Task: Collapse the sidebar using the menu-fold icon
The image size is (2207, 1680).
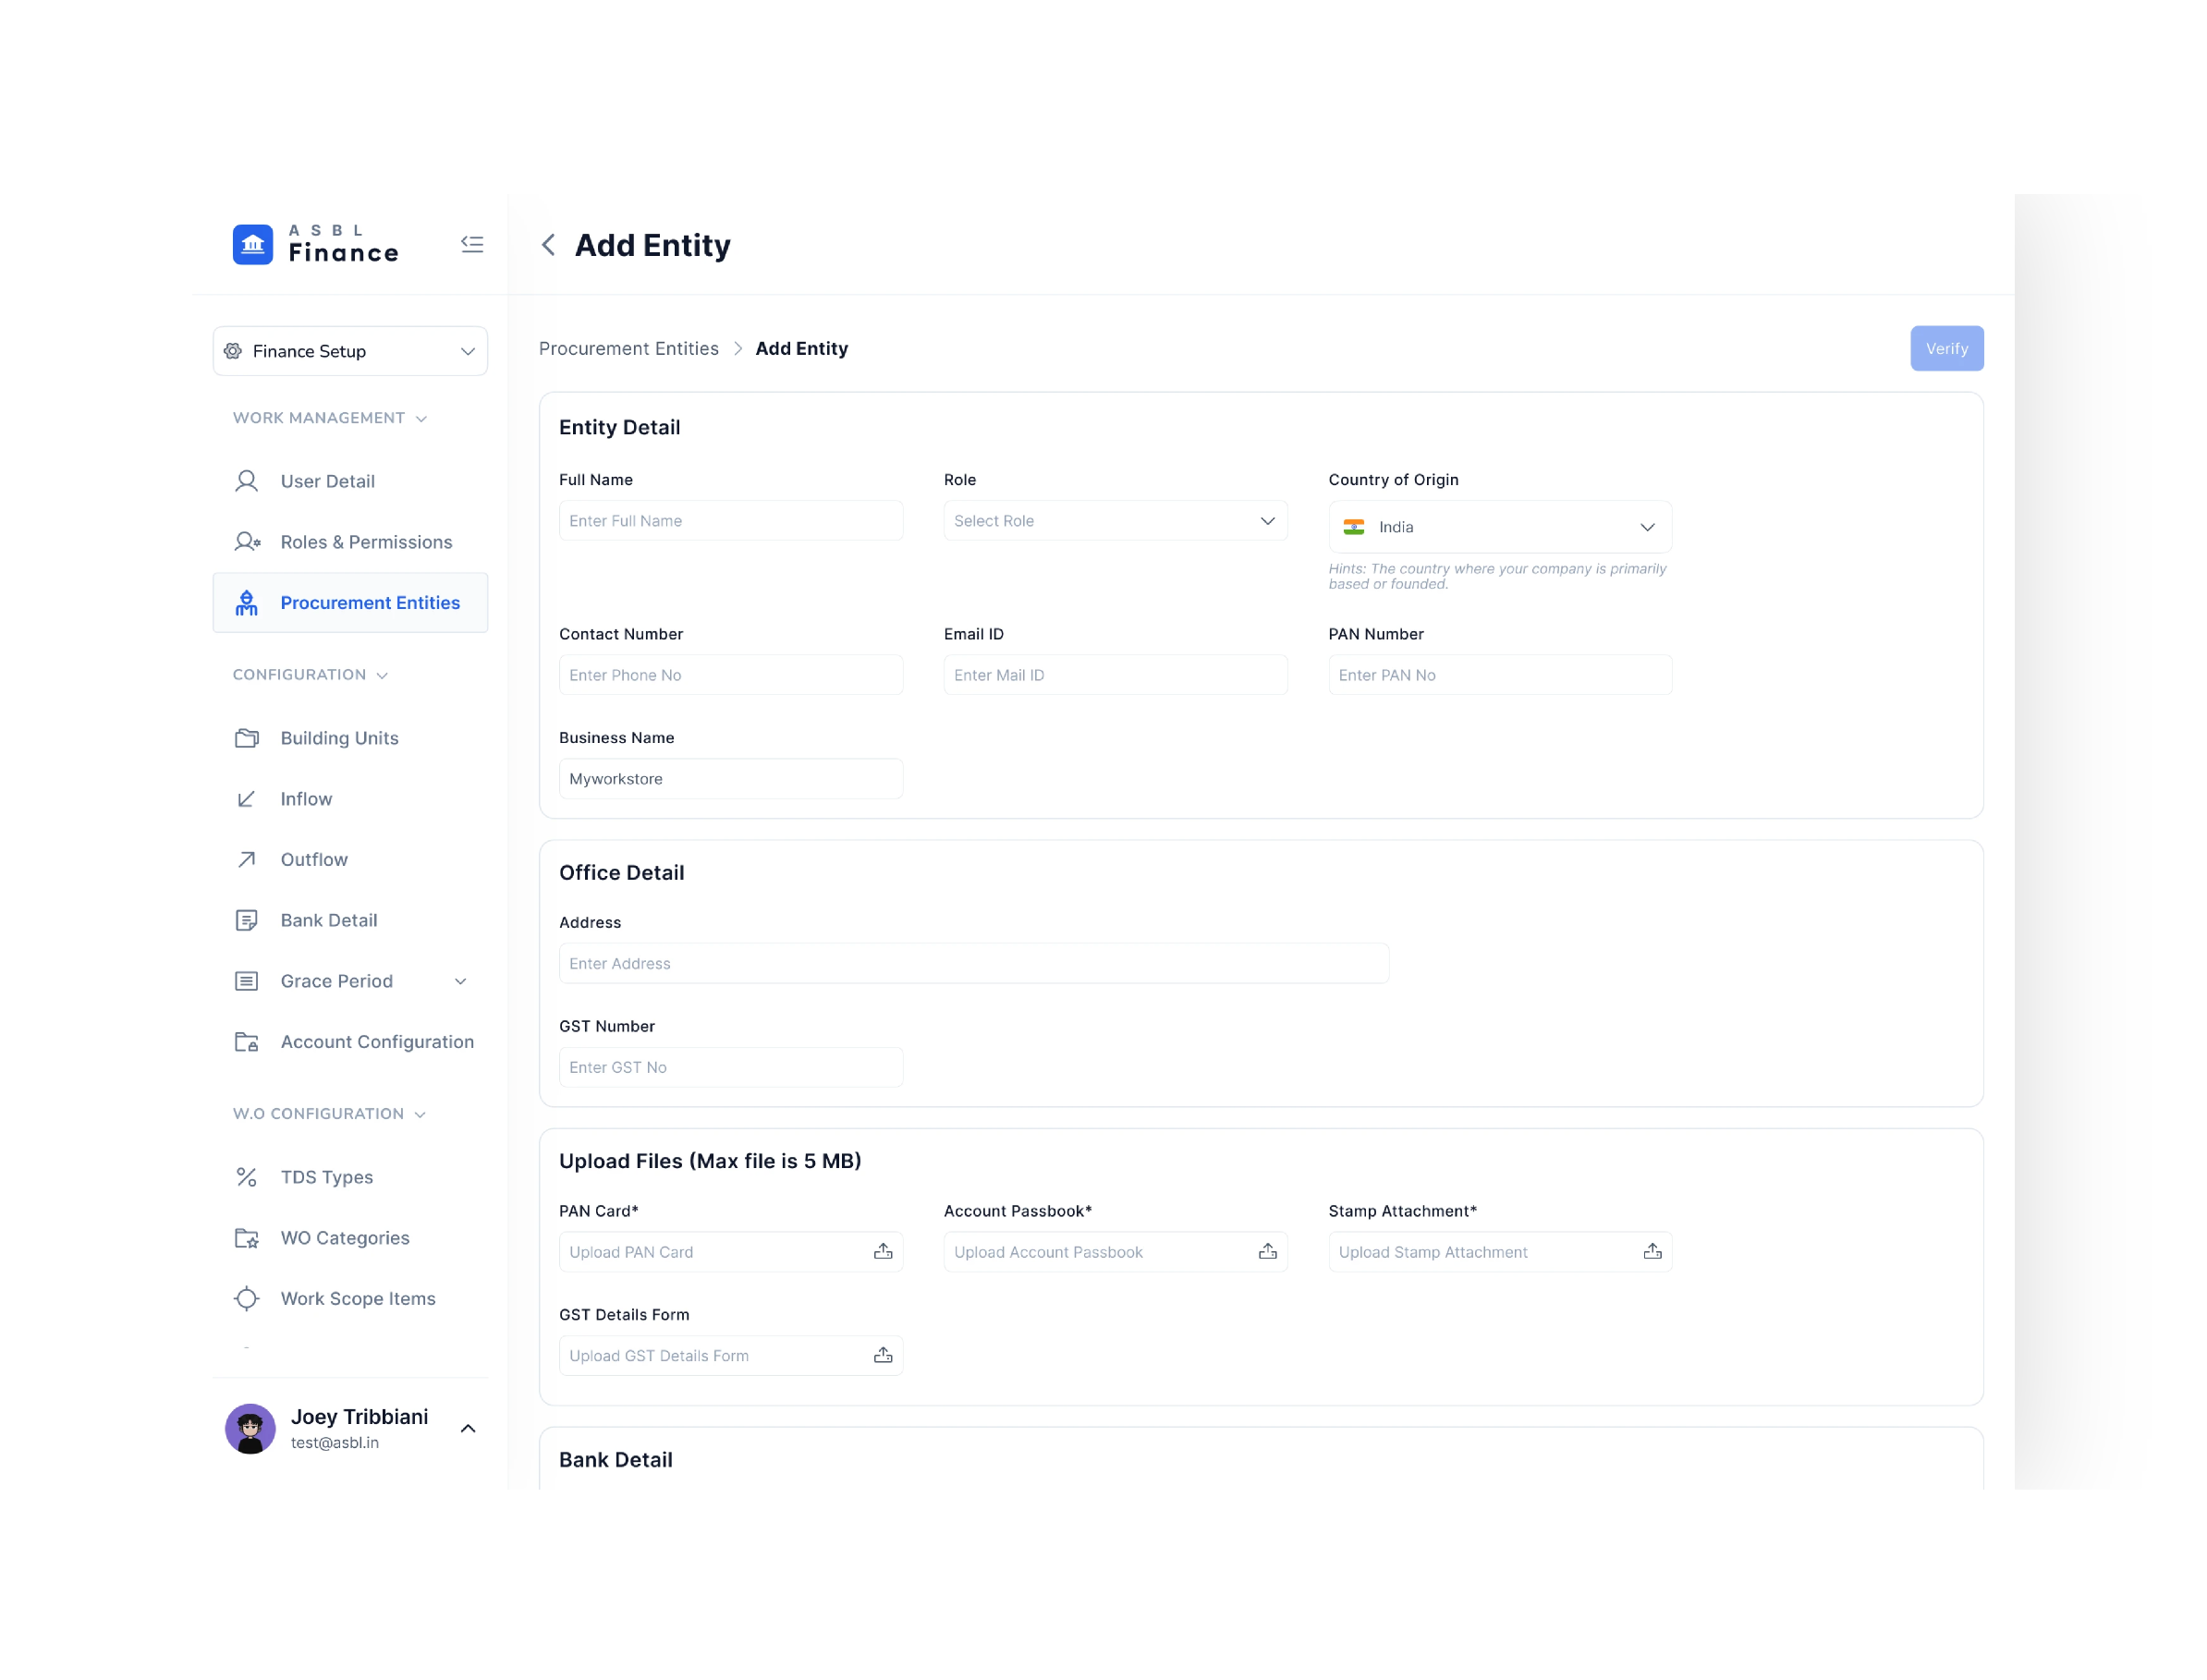Action: (x=472, y=244)
